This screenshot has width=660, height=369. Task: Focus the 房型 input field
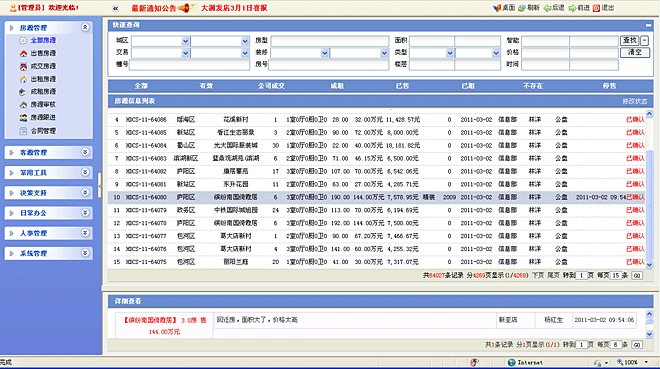[x=330, y=41]
